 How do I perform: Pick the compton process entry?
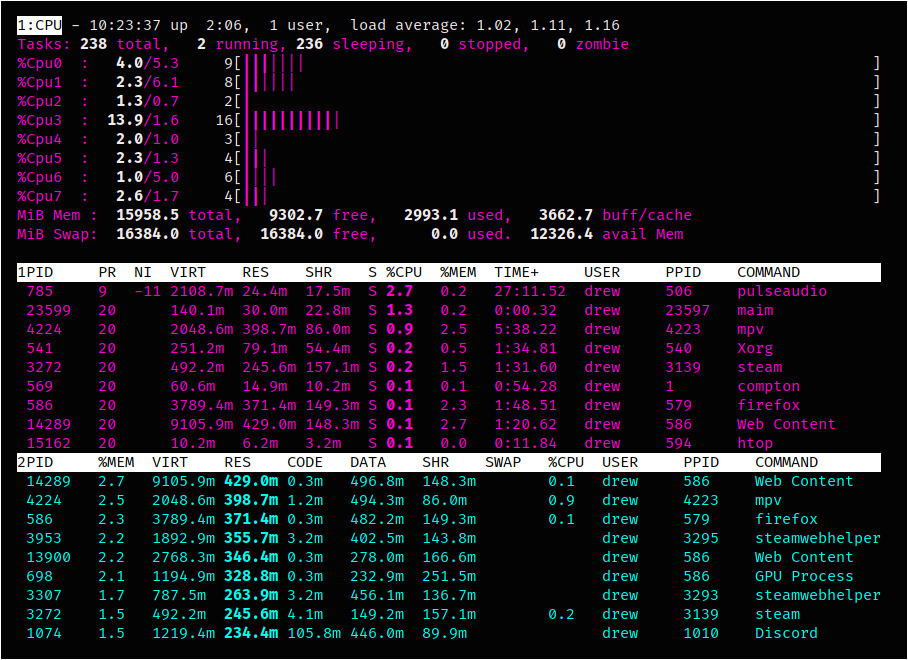click(x=768, y=386)
